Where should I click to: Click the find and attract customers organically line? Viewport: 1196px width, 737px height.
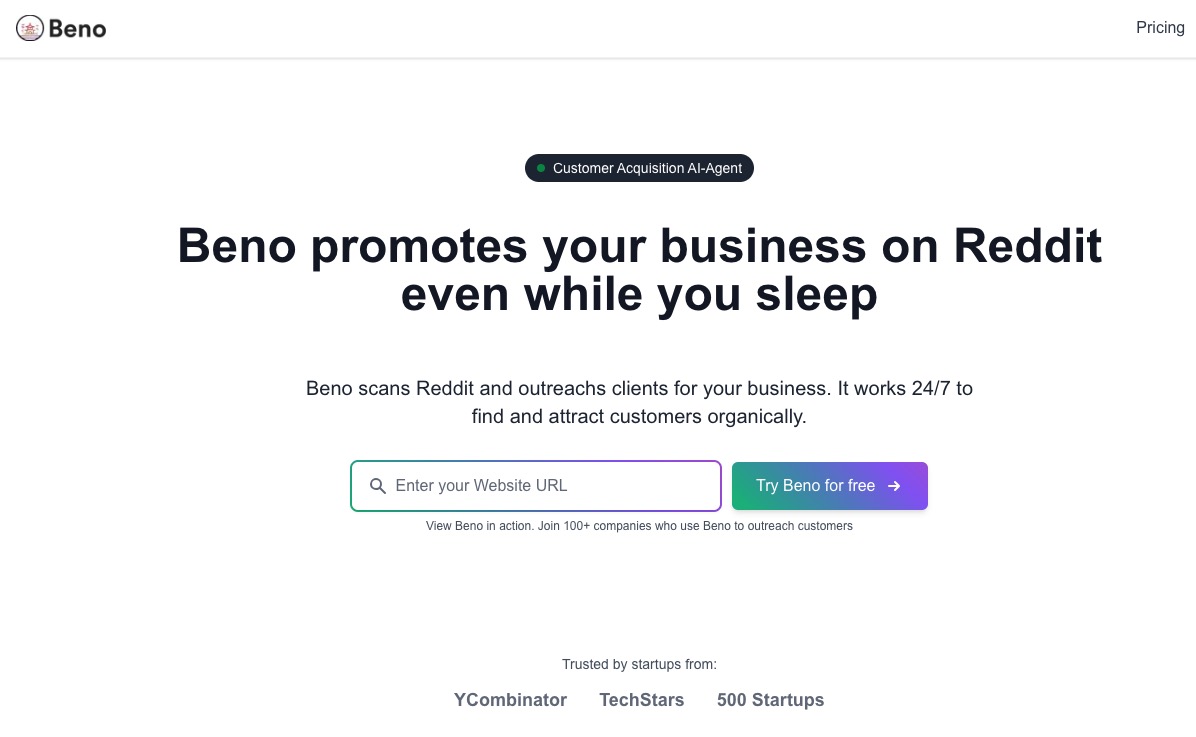pos(639,417)
